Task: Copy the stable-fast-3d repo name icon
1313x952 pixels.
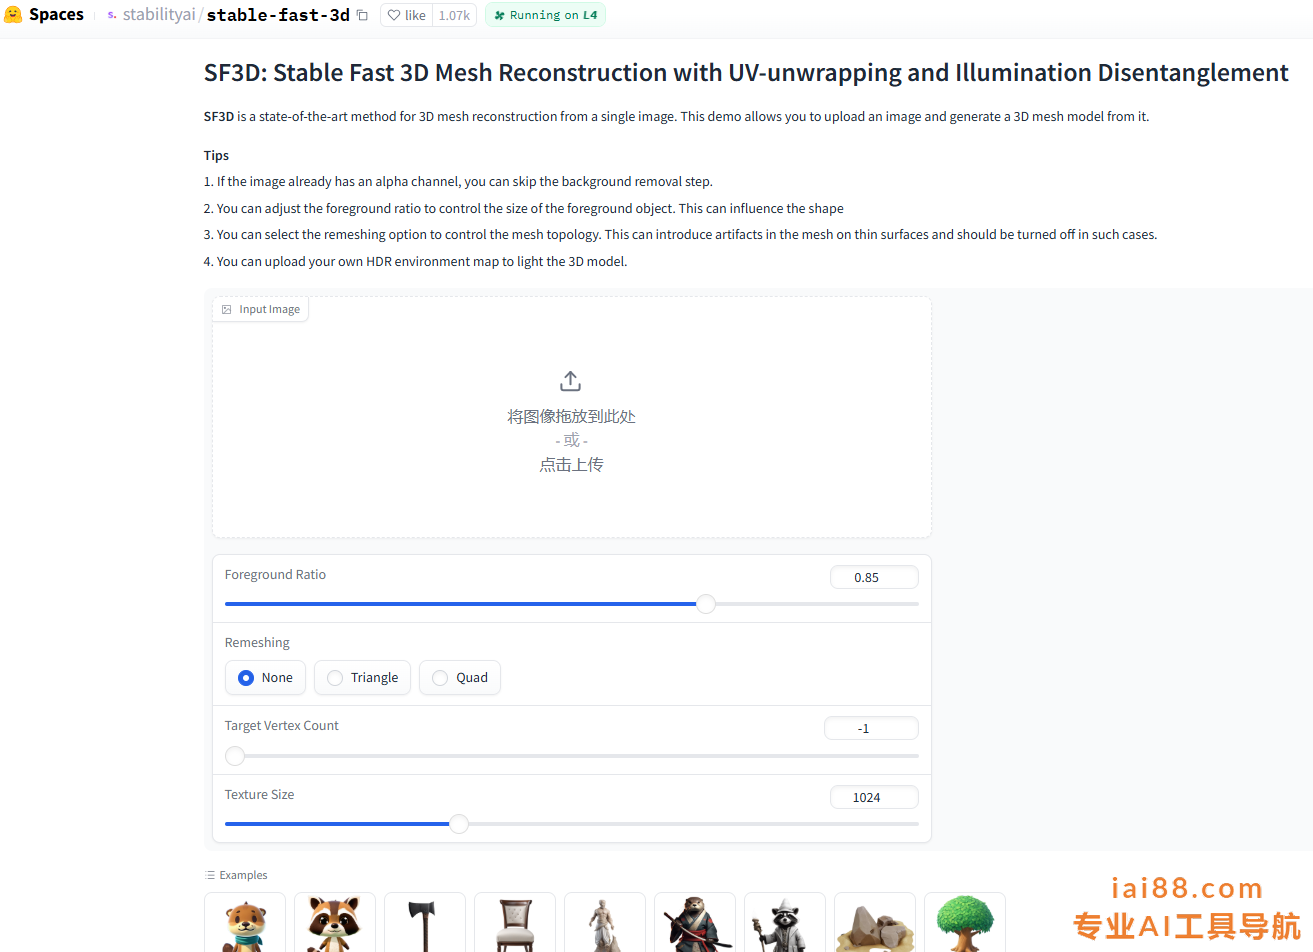Action: (x=362, y=15)
